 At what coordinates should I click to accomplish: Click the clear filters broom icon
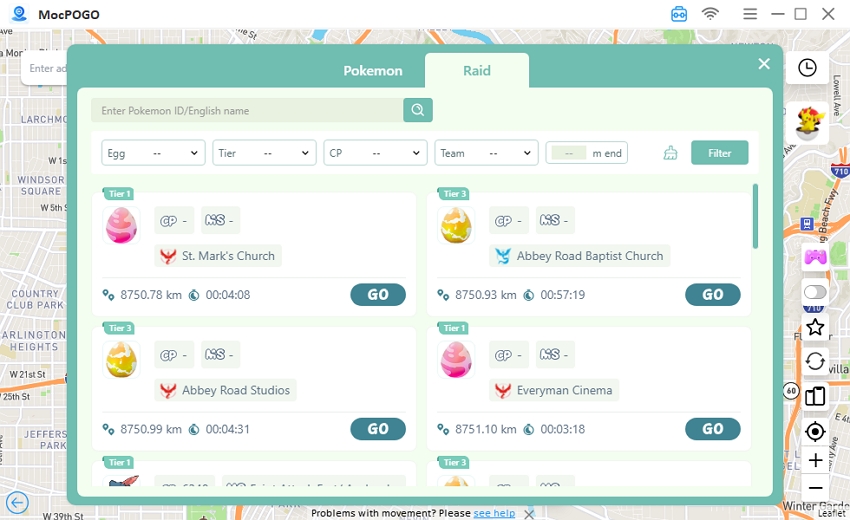[670, 153]
